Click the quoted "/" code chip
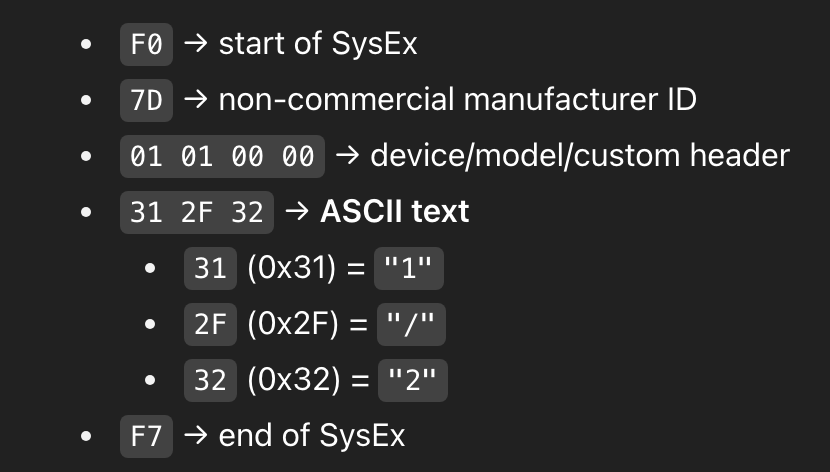The width and height of the screenshot is (830, 472). (x=411, y=324)
